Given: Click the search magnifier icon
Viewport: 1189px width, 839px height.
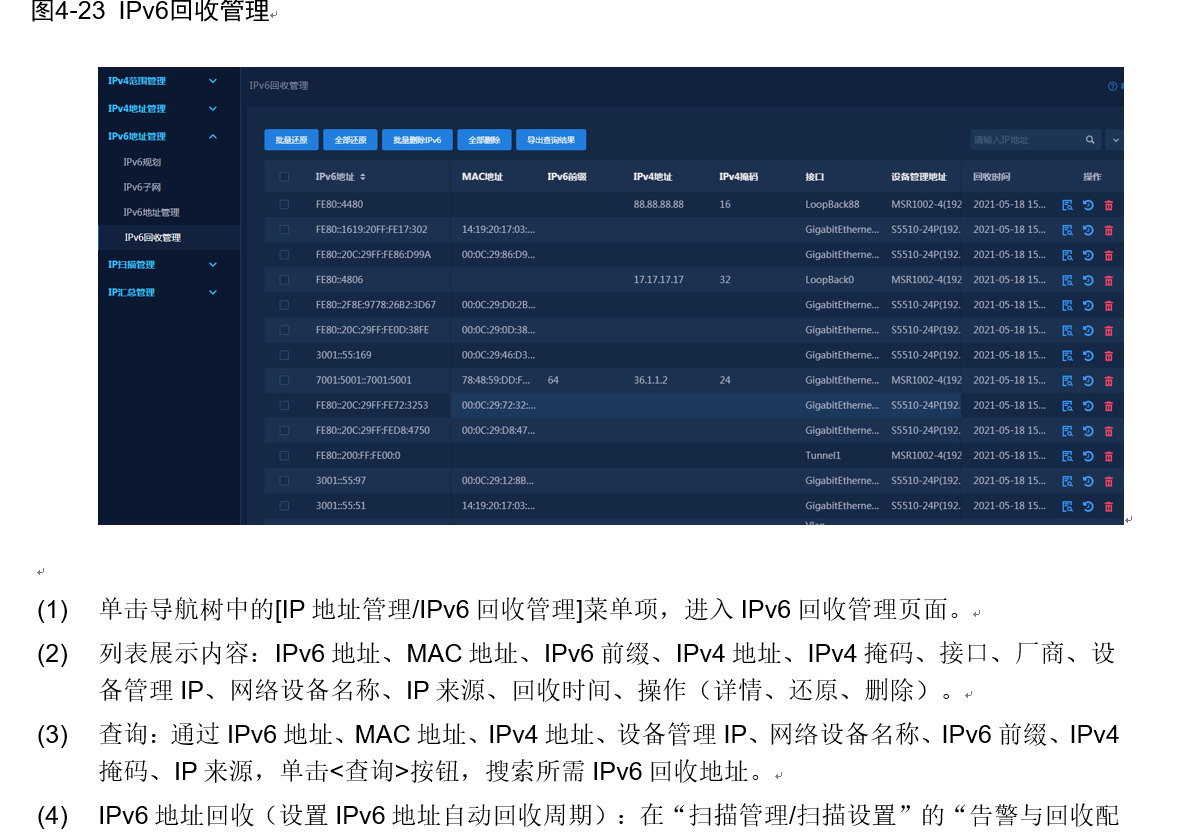Looking at the screenshot, I should coord(1090,140).
